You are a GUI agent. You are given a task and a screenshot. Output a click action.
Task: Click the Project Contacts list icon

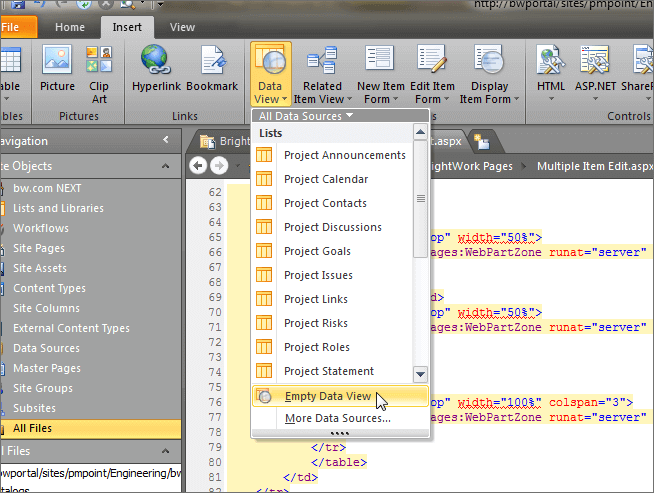[264, 203]
